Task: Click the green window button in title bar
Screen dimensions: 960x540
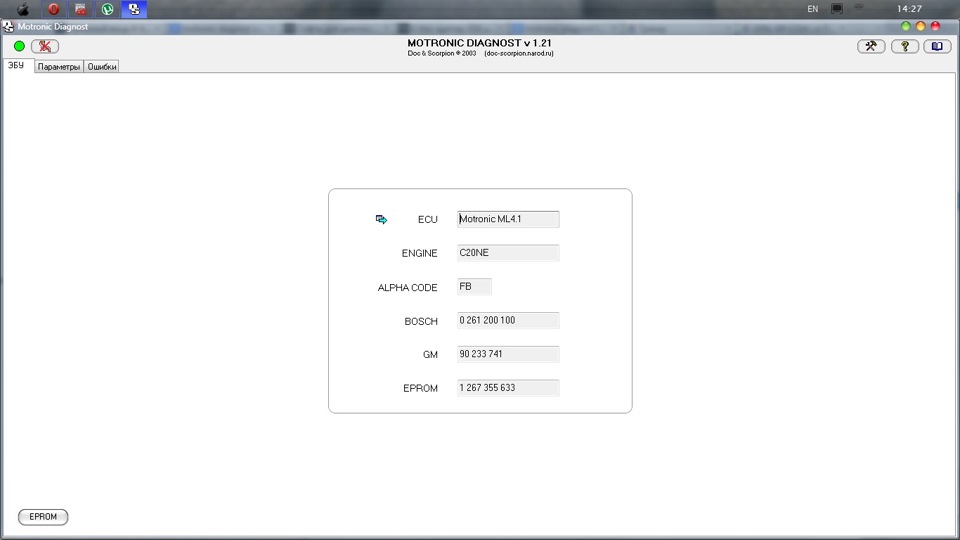Action: coord(906,26)
